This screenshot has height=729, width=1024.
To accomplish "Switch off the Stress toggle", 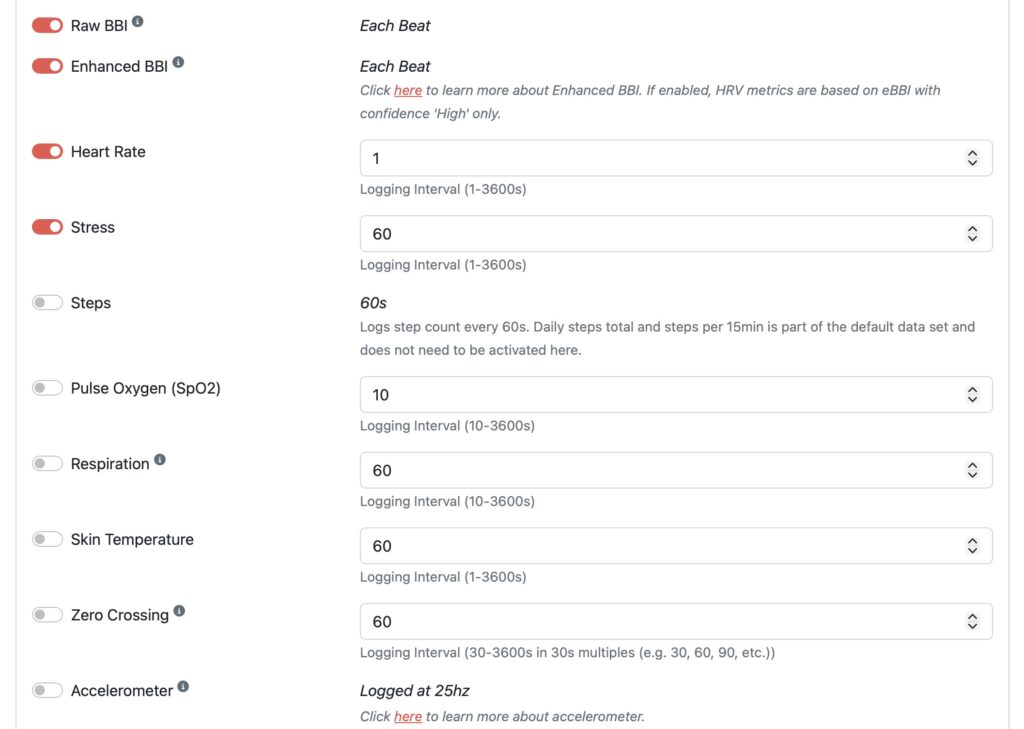I will [x=47, y=227].
